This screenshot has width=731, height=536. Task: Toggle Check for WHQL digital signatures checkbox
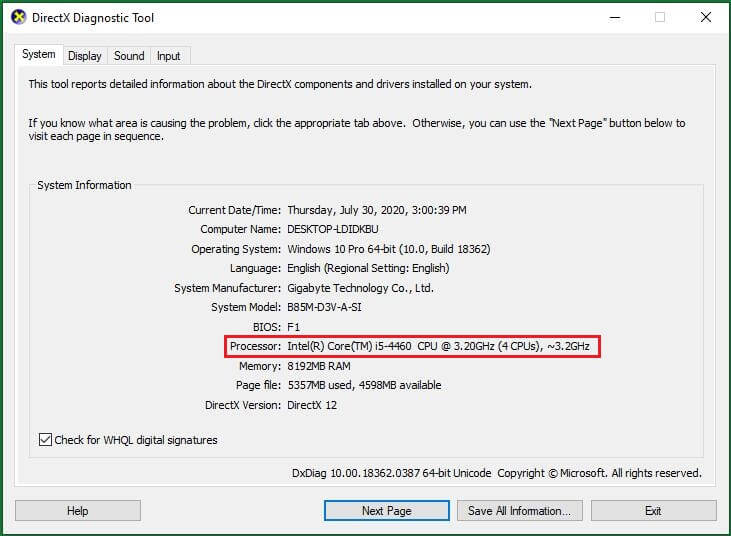[45, 440]
